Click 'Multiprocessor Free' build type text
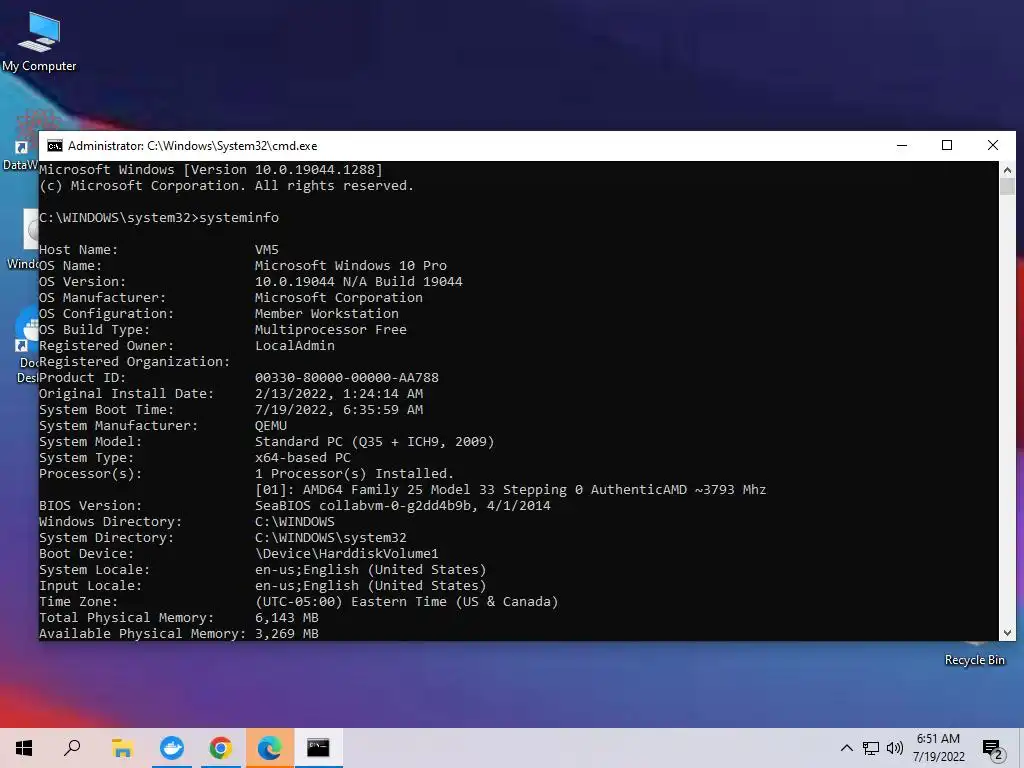The image size is (1024, 768). point(330,330)
